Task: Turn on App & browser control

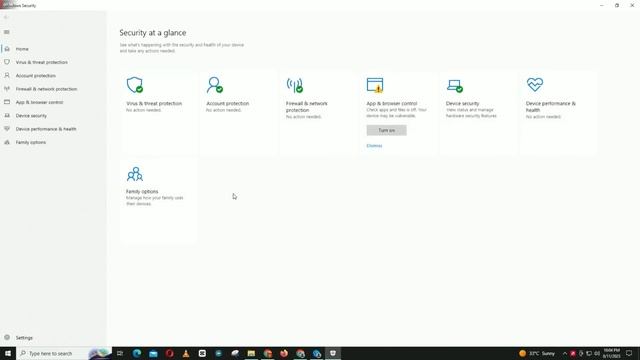Action: (387, 130)
